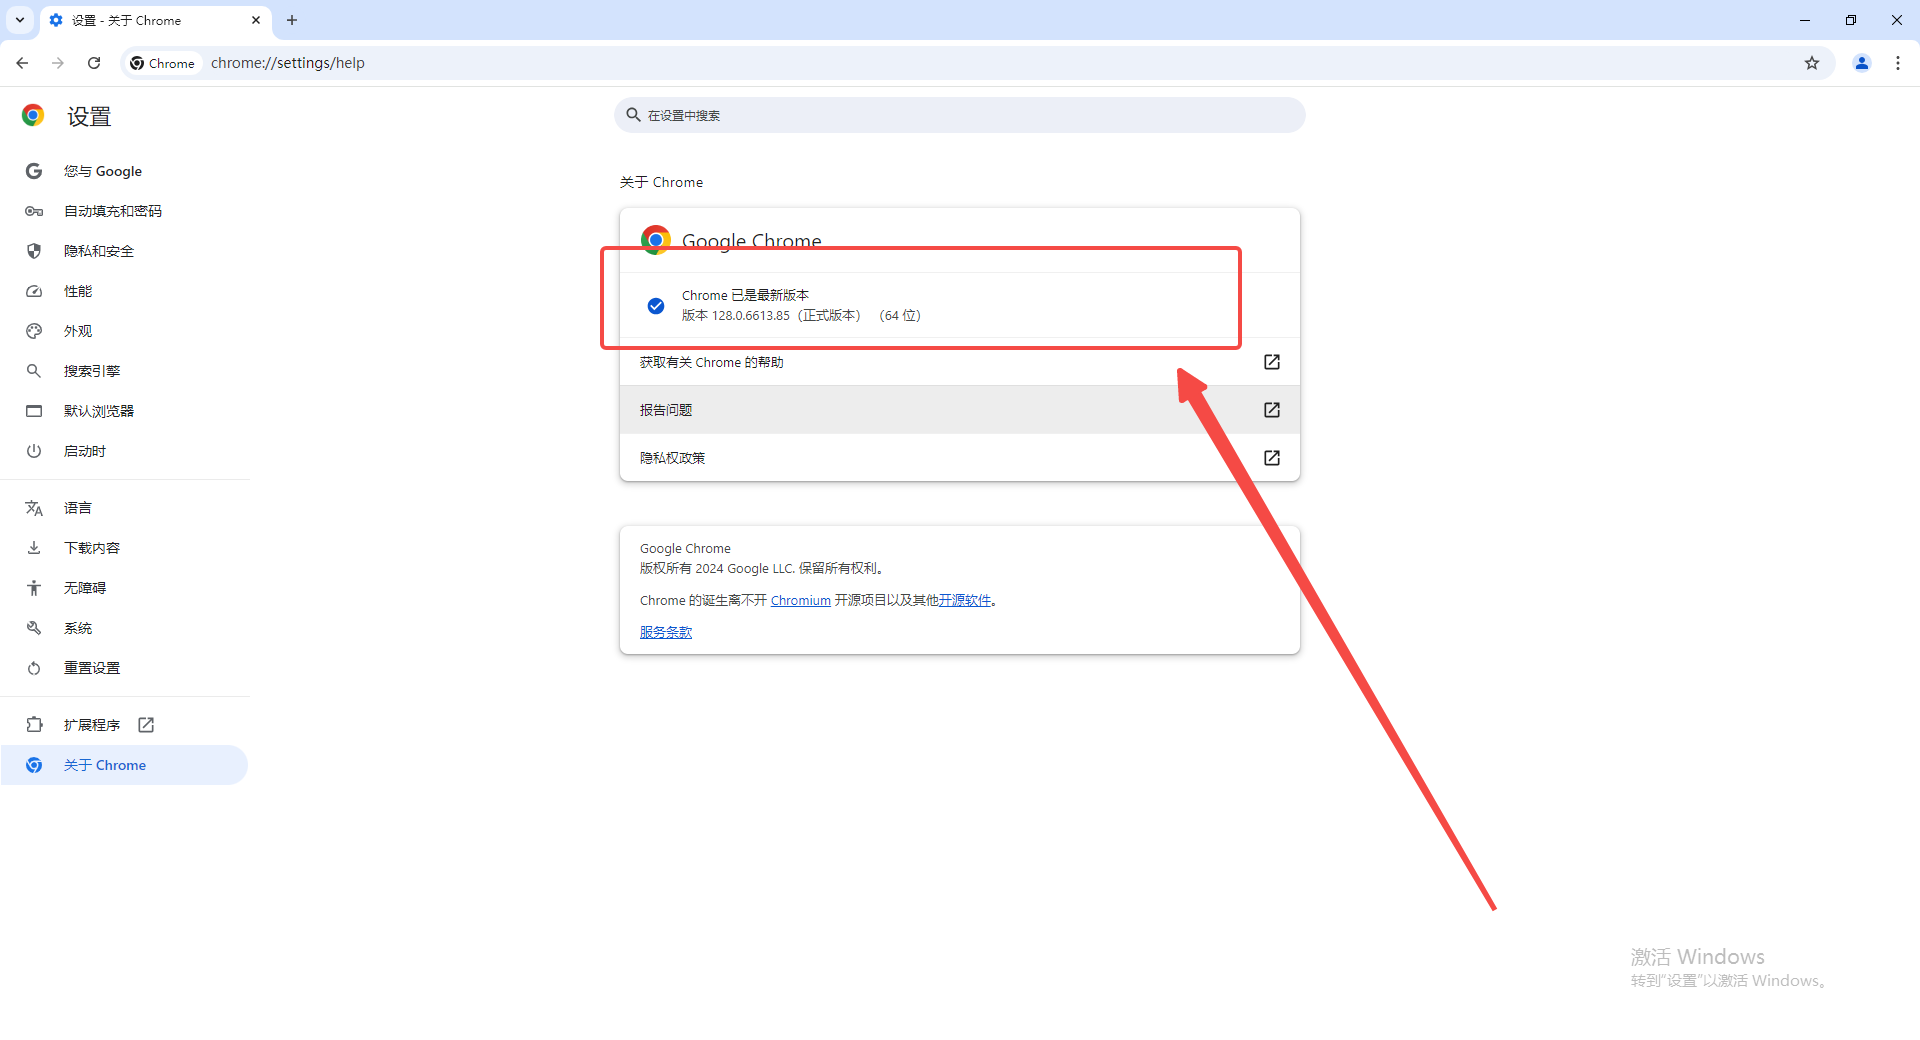Click the search magnifier icon in settings
The image size is (1920, 1040).
tap(633, 115)
